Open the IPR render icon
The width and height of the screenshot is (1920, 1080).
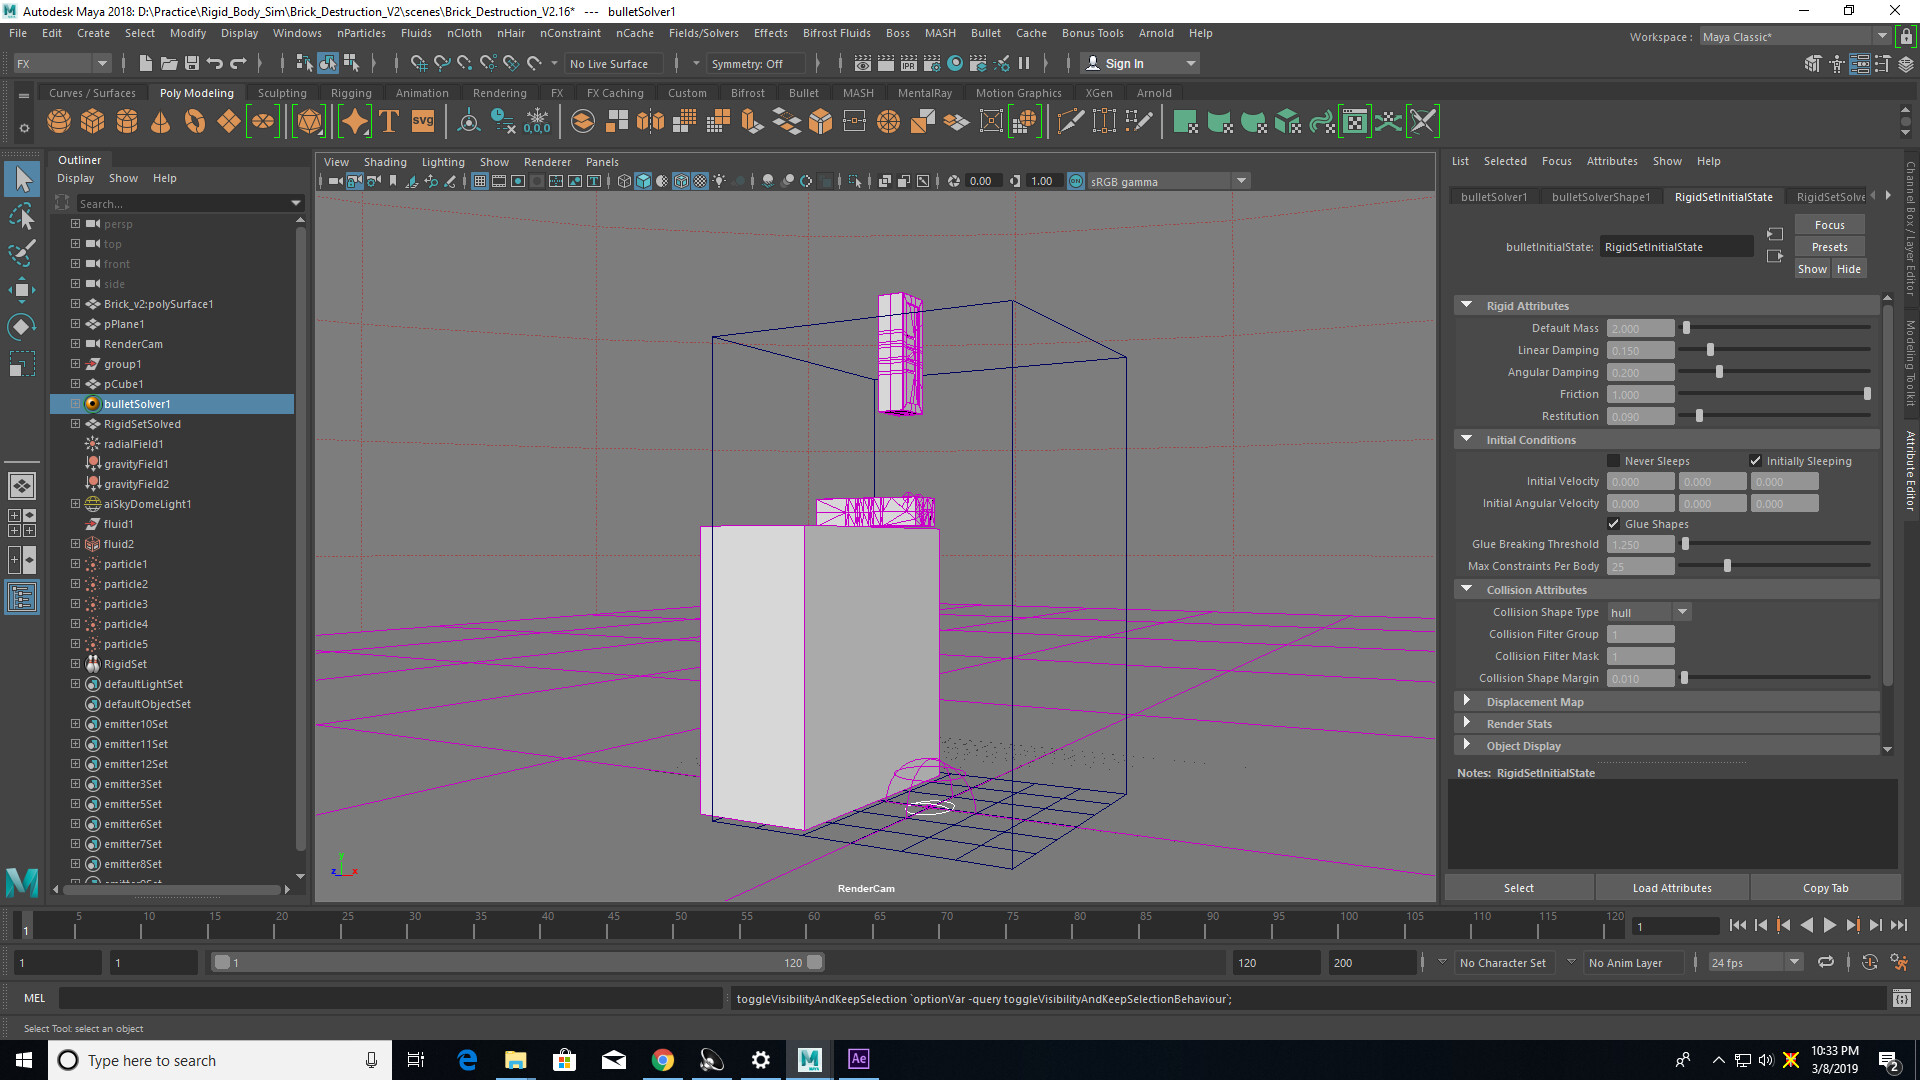[908, 63]
